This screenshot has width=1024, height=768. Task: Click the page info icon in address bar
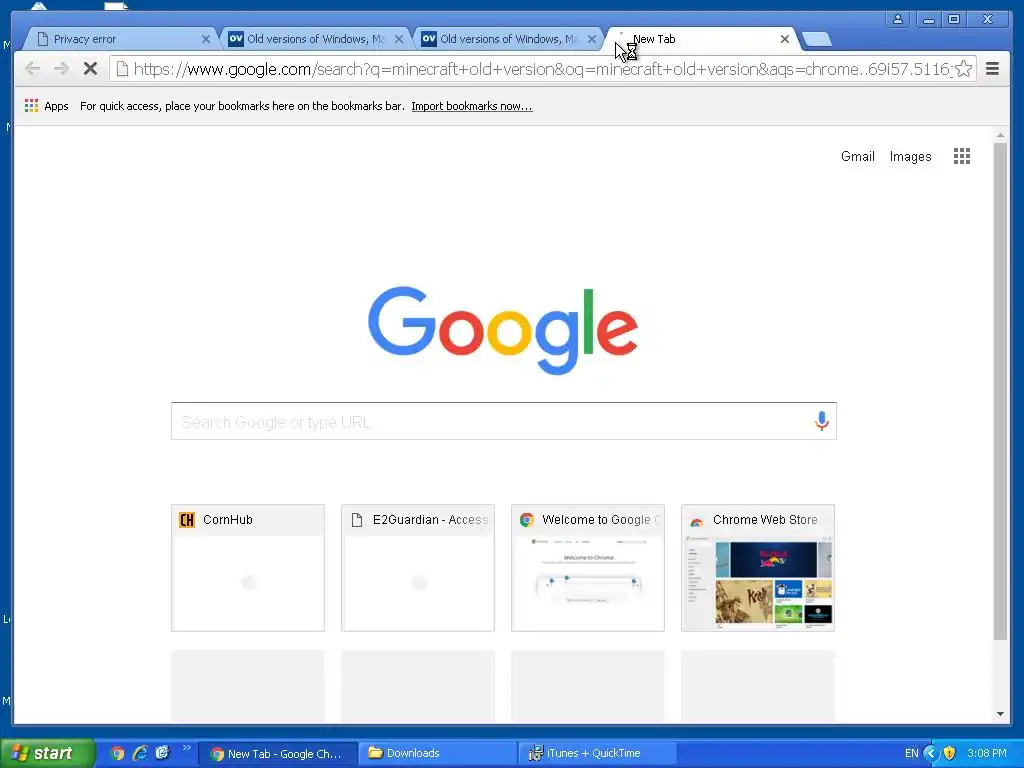point(122,69)
